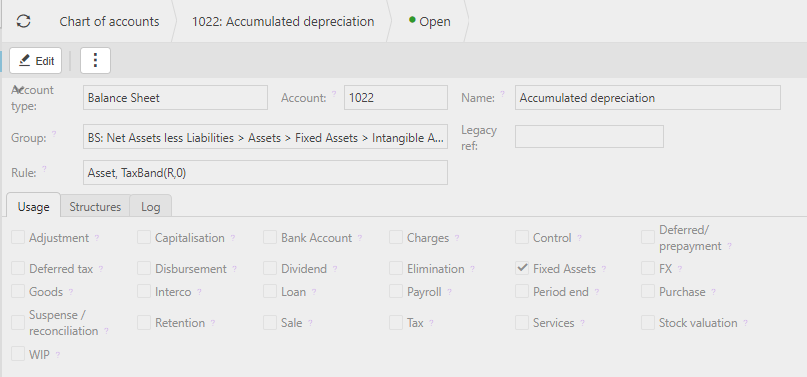Click the help icon beside Rule label

click(x=44, y=169)
